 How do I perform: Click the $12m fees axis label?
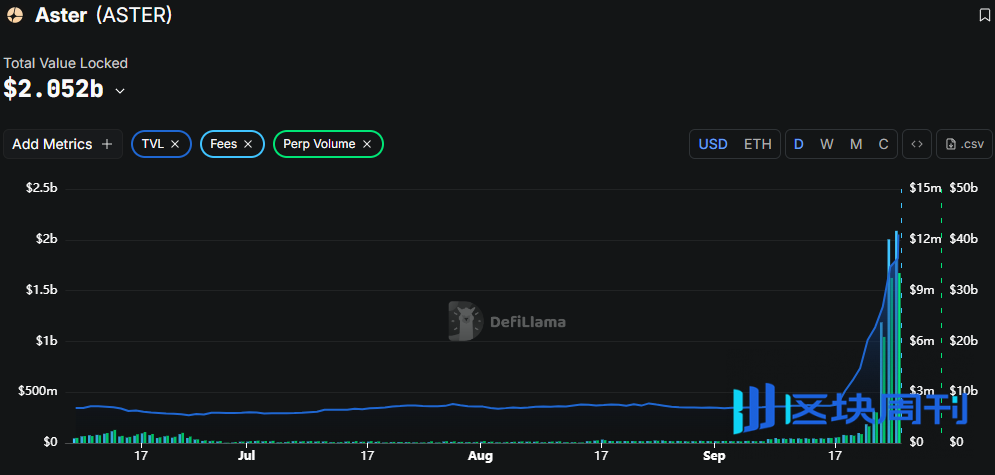click(925, 238)
